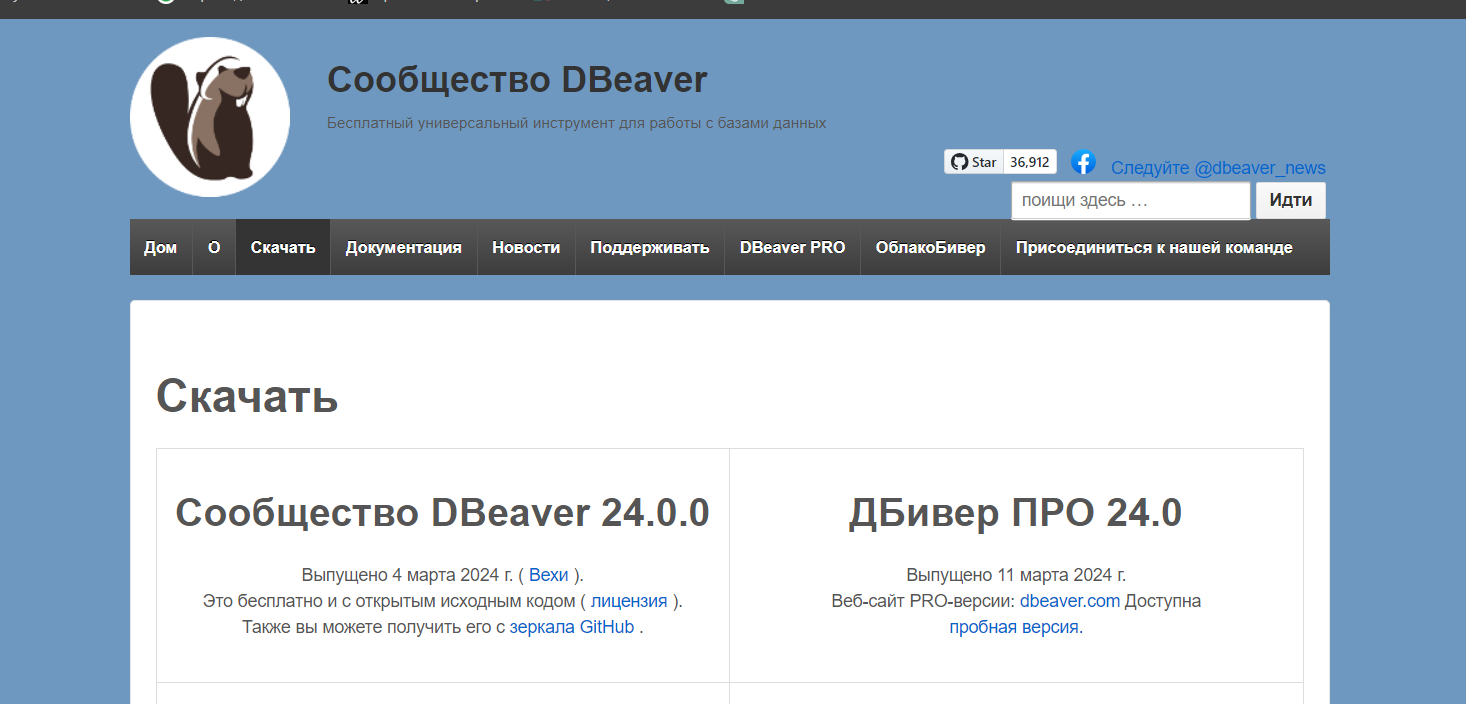Viewport: 1466px width, 704px height.
Task: Follow the Следуйте @dbeaver_news link
Action: pos(1218,168)
